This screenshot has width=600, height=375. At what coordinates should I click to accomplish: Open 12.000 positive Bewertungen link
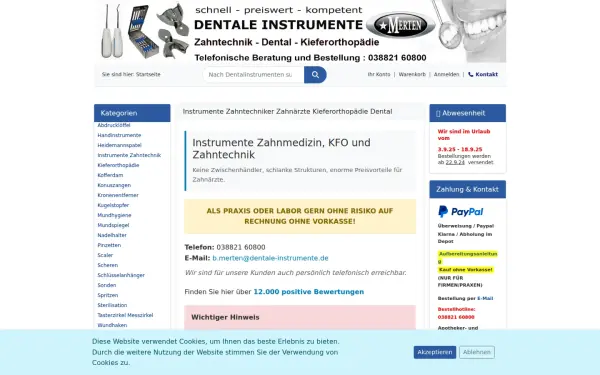coord(308,292)
